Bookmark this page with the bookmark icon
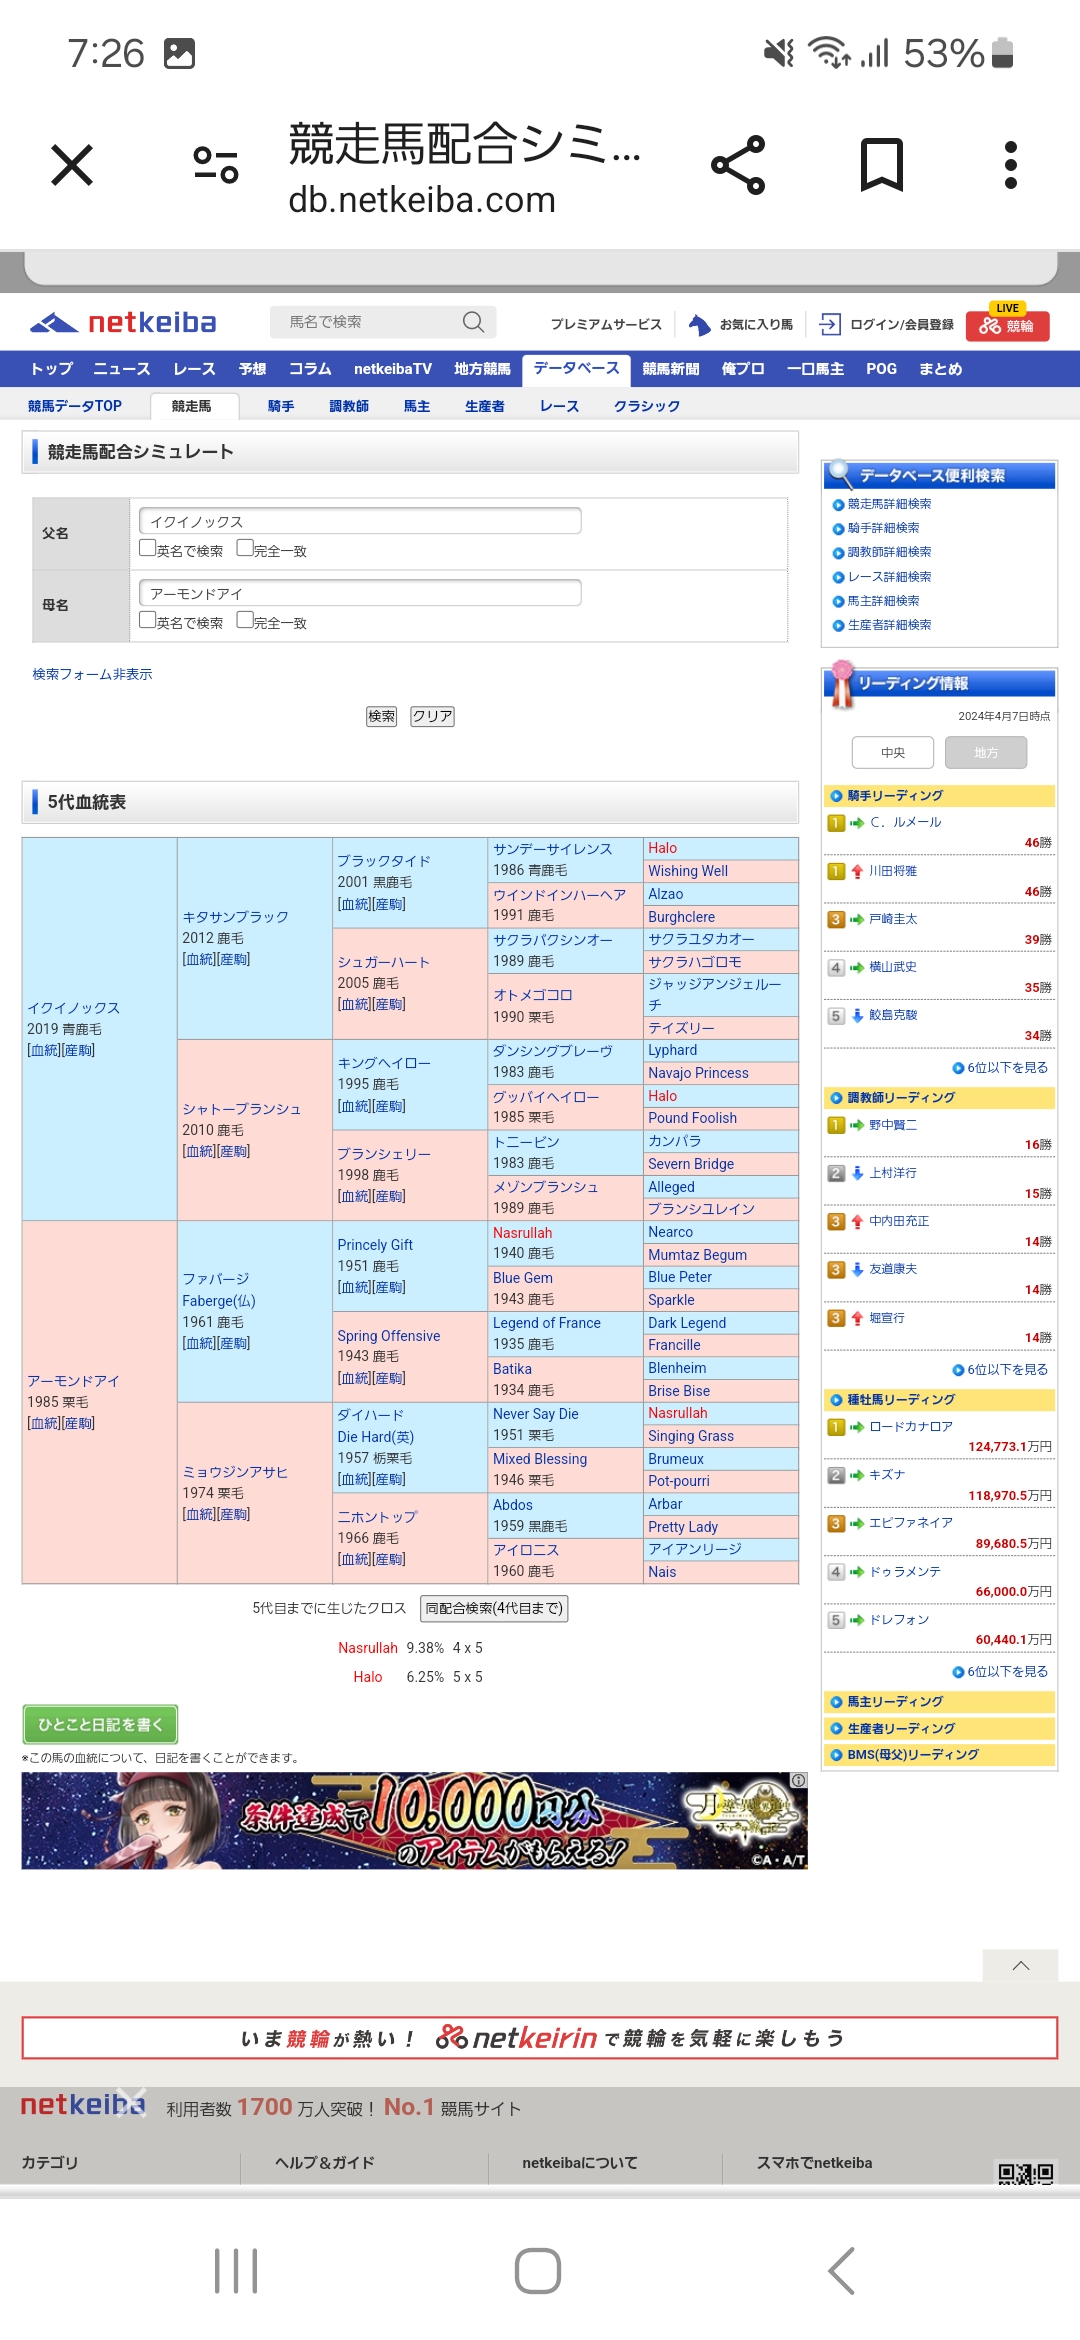 click(881, 165)
